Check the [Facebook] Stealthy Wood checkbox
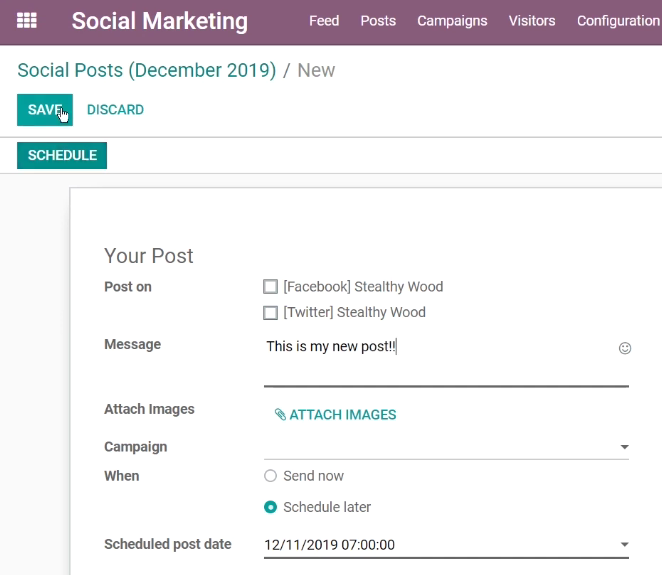662x575 pixels. (270, 286)
